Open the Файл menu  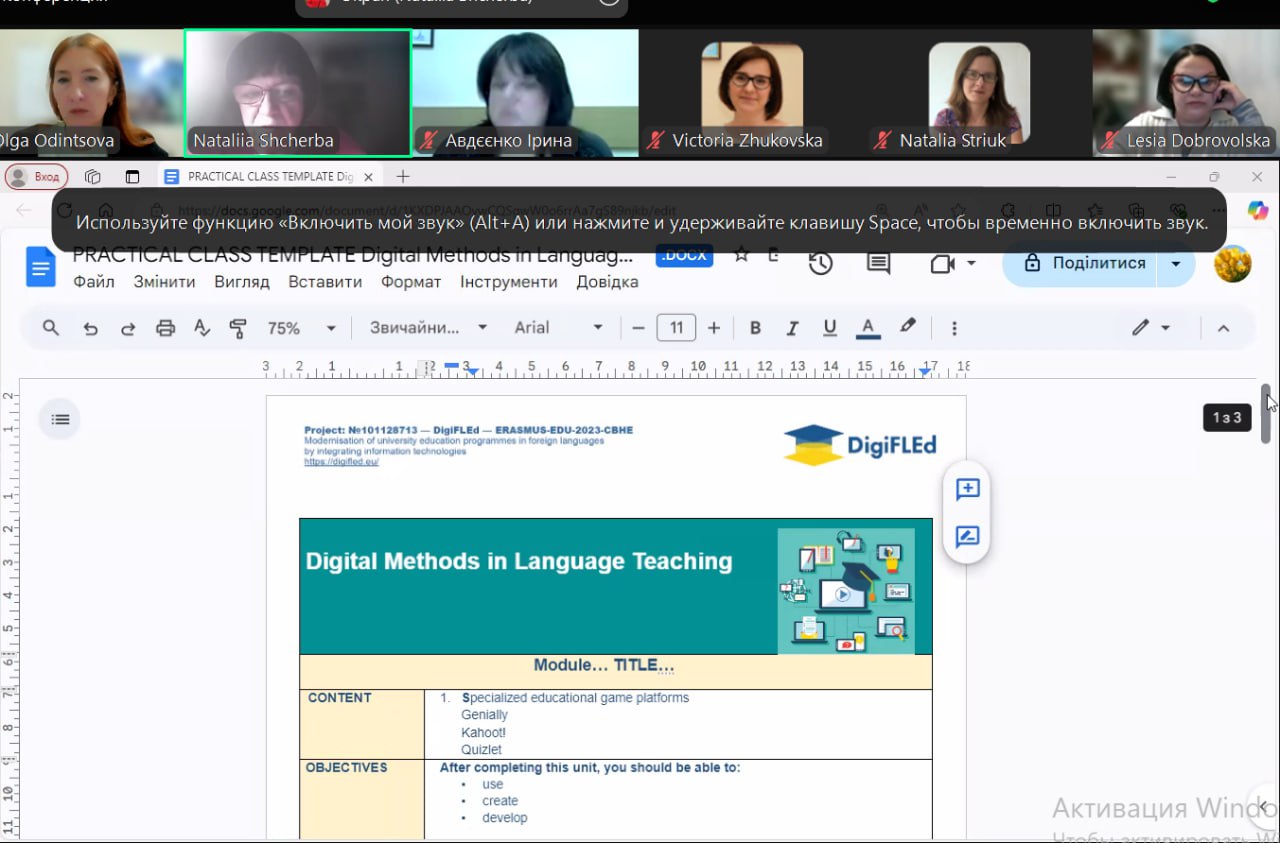coord(94,282)
